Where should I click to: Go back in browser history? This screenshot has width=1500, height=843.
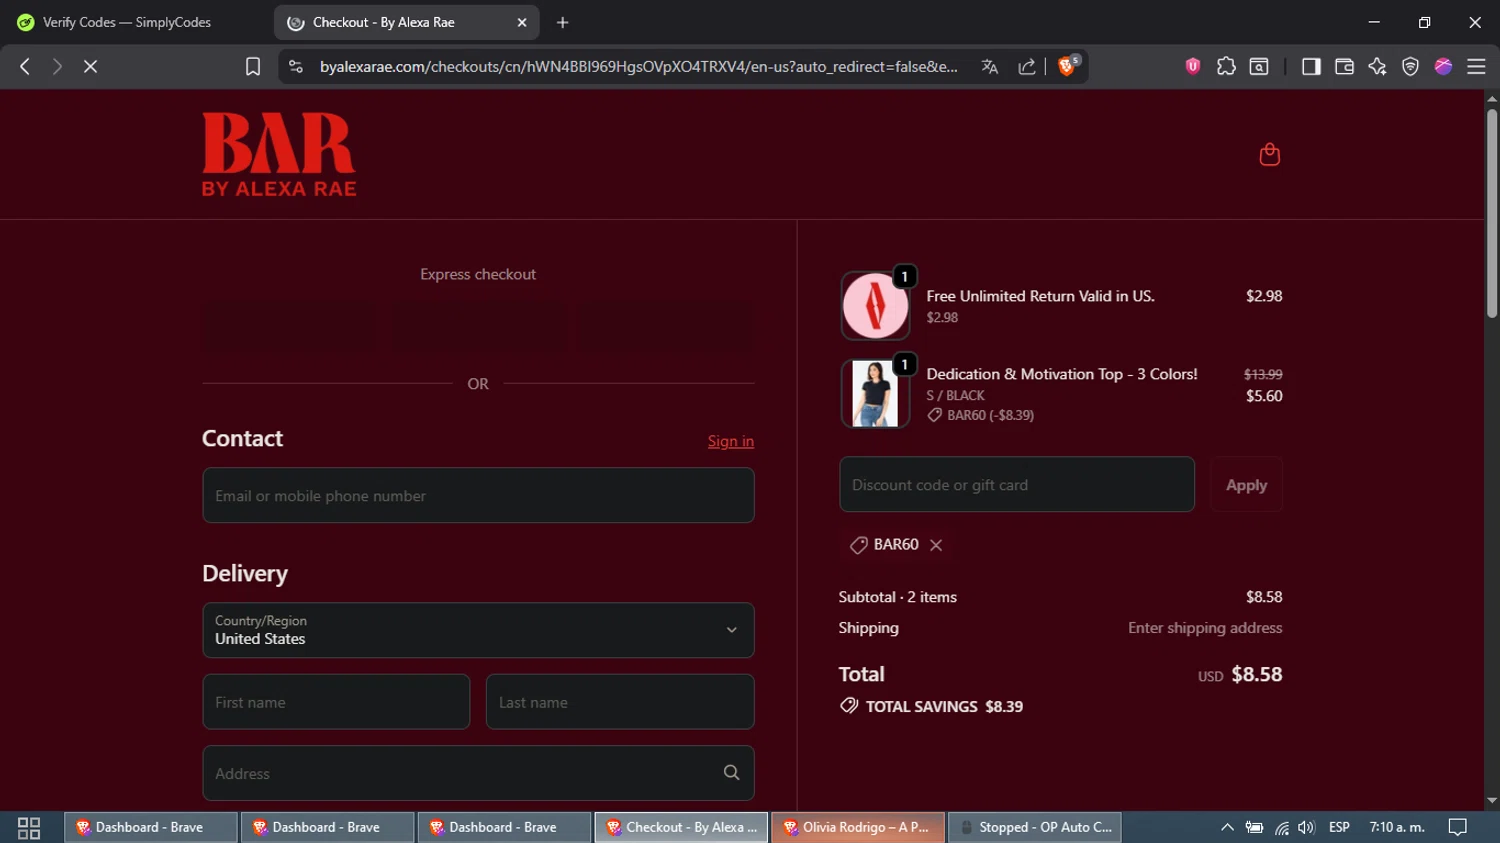[x=25, y=66]
